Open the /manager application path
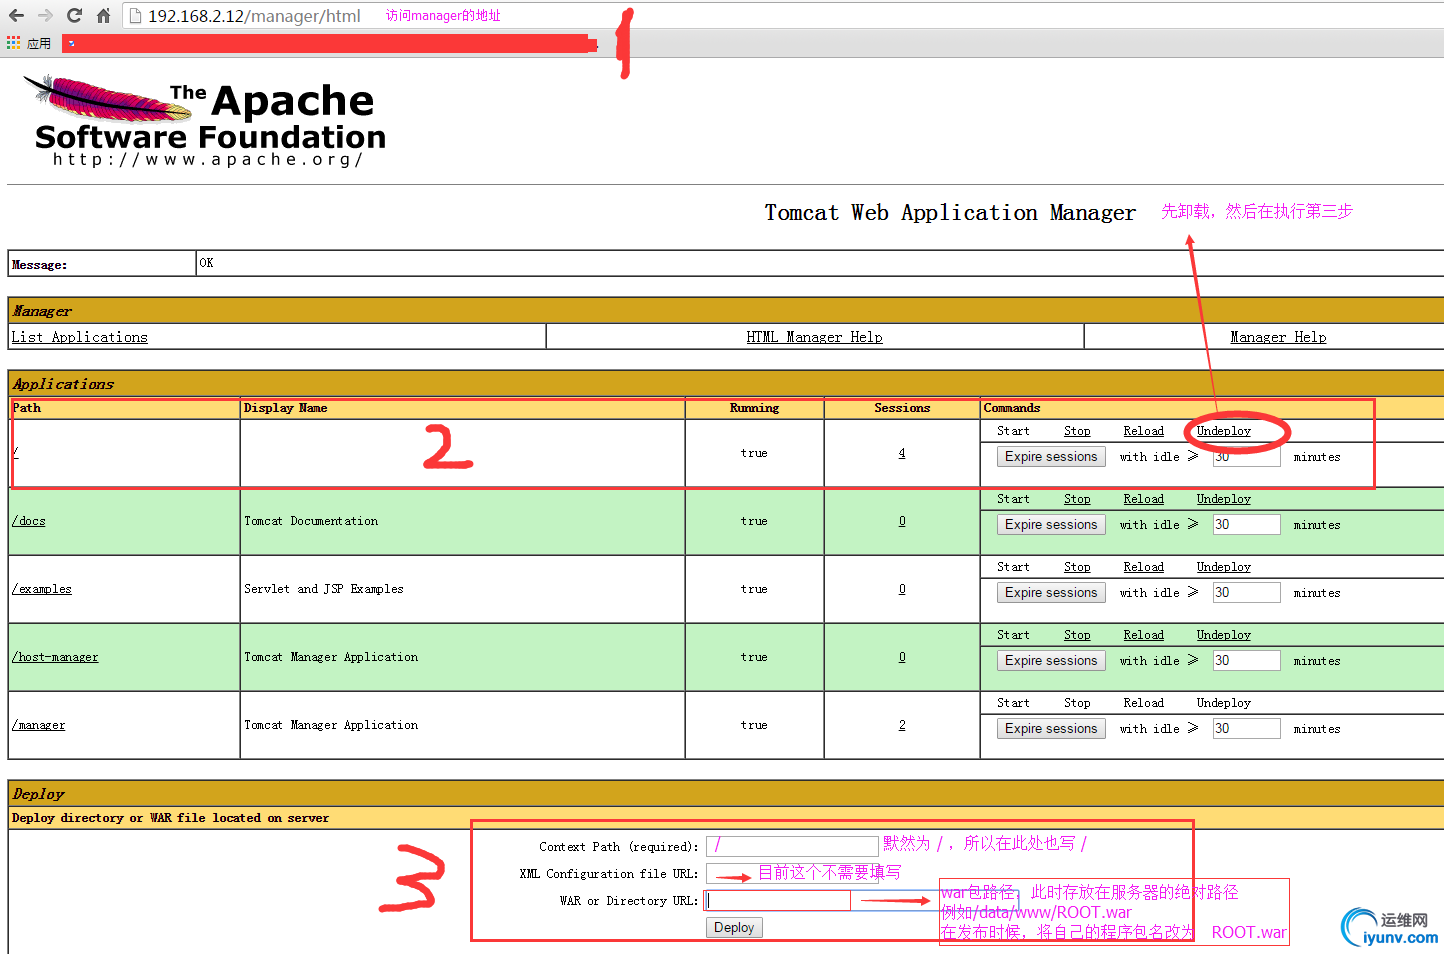1444x954 pixels. [38, 725]
